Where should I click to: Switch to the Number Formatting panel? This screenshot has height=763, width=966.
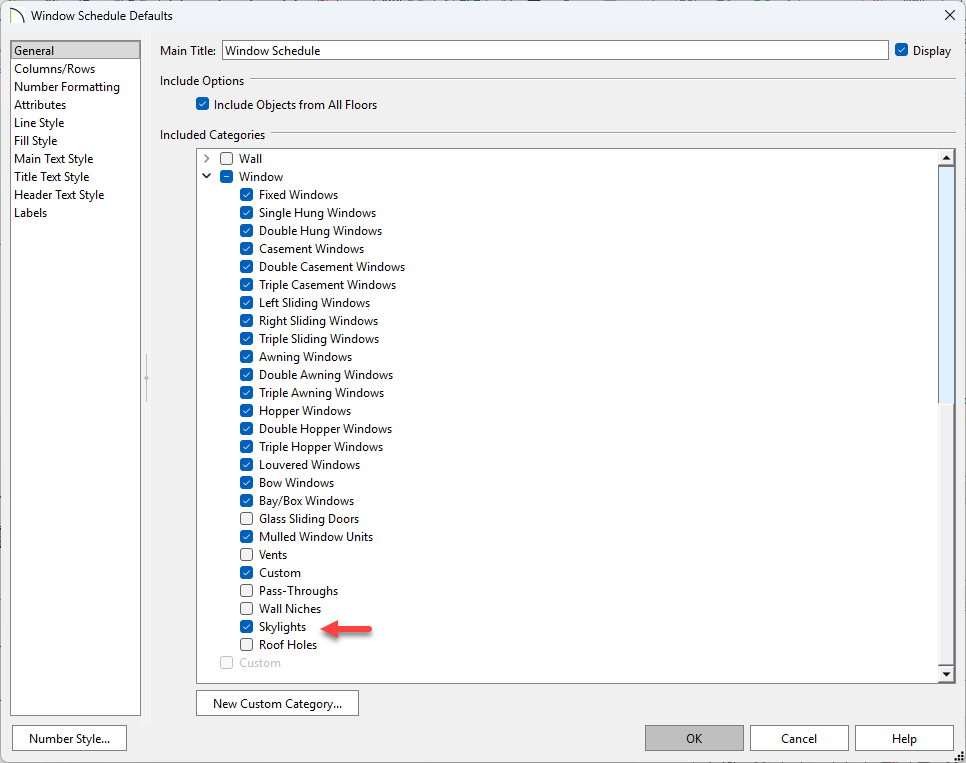point(67,87)
